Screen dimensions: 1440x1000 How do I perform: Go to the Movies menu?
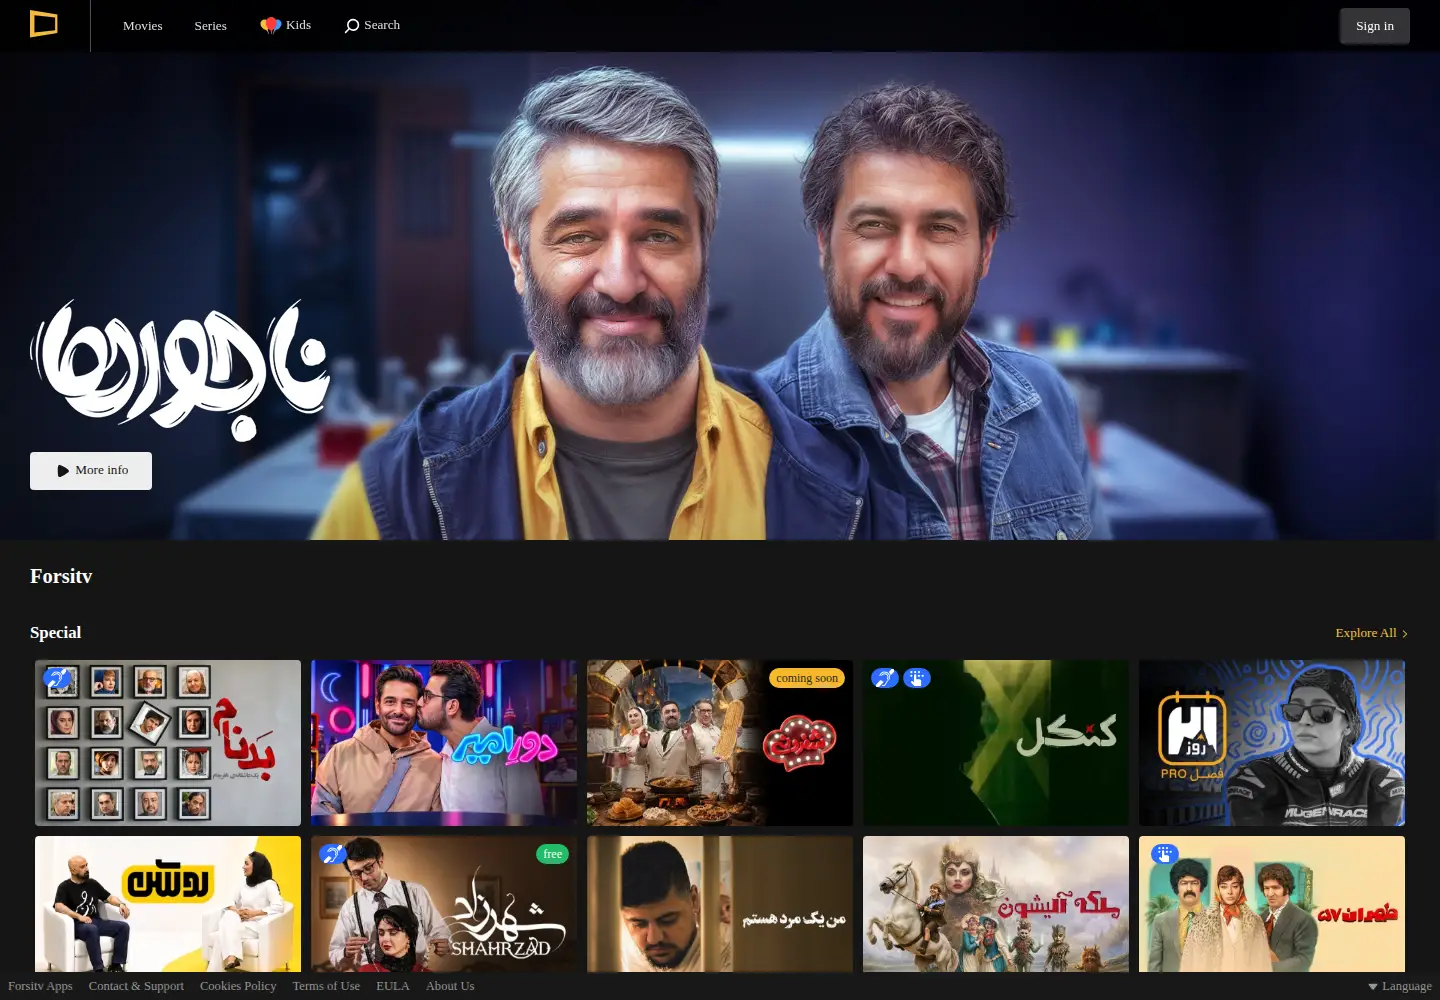coord(142,26)
